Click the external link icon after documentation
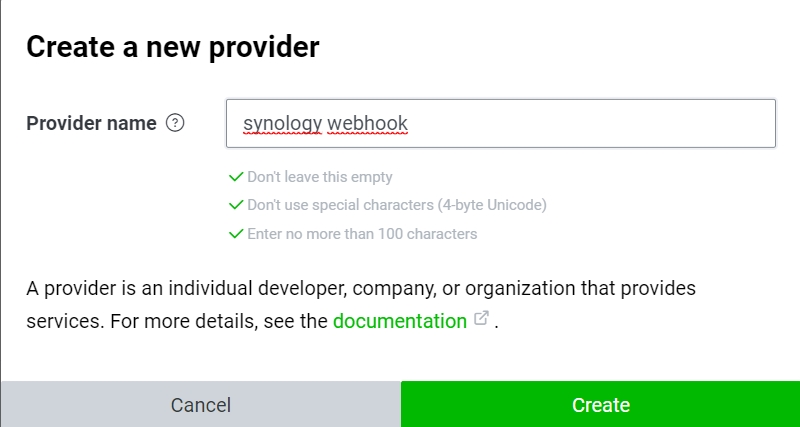The height and width of the screenshot is (427, 800). point(482,318)
